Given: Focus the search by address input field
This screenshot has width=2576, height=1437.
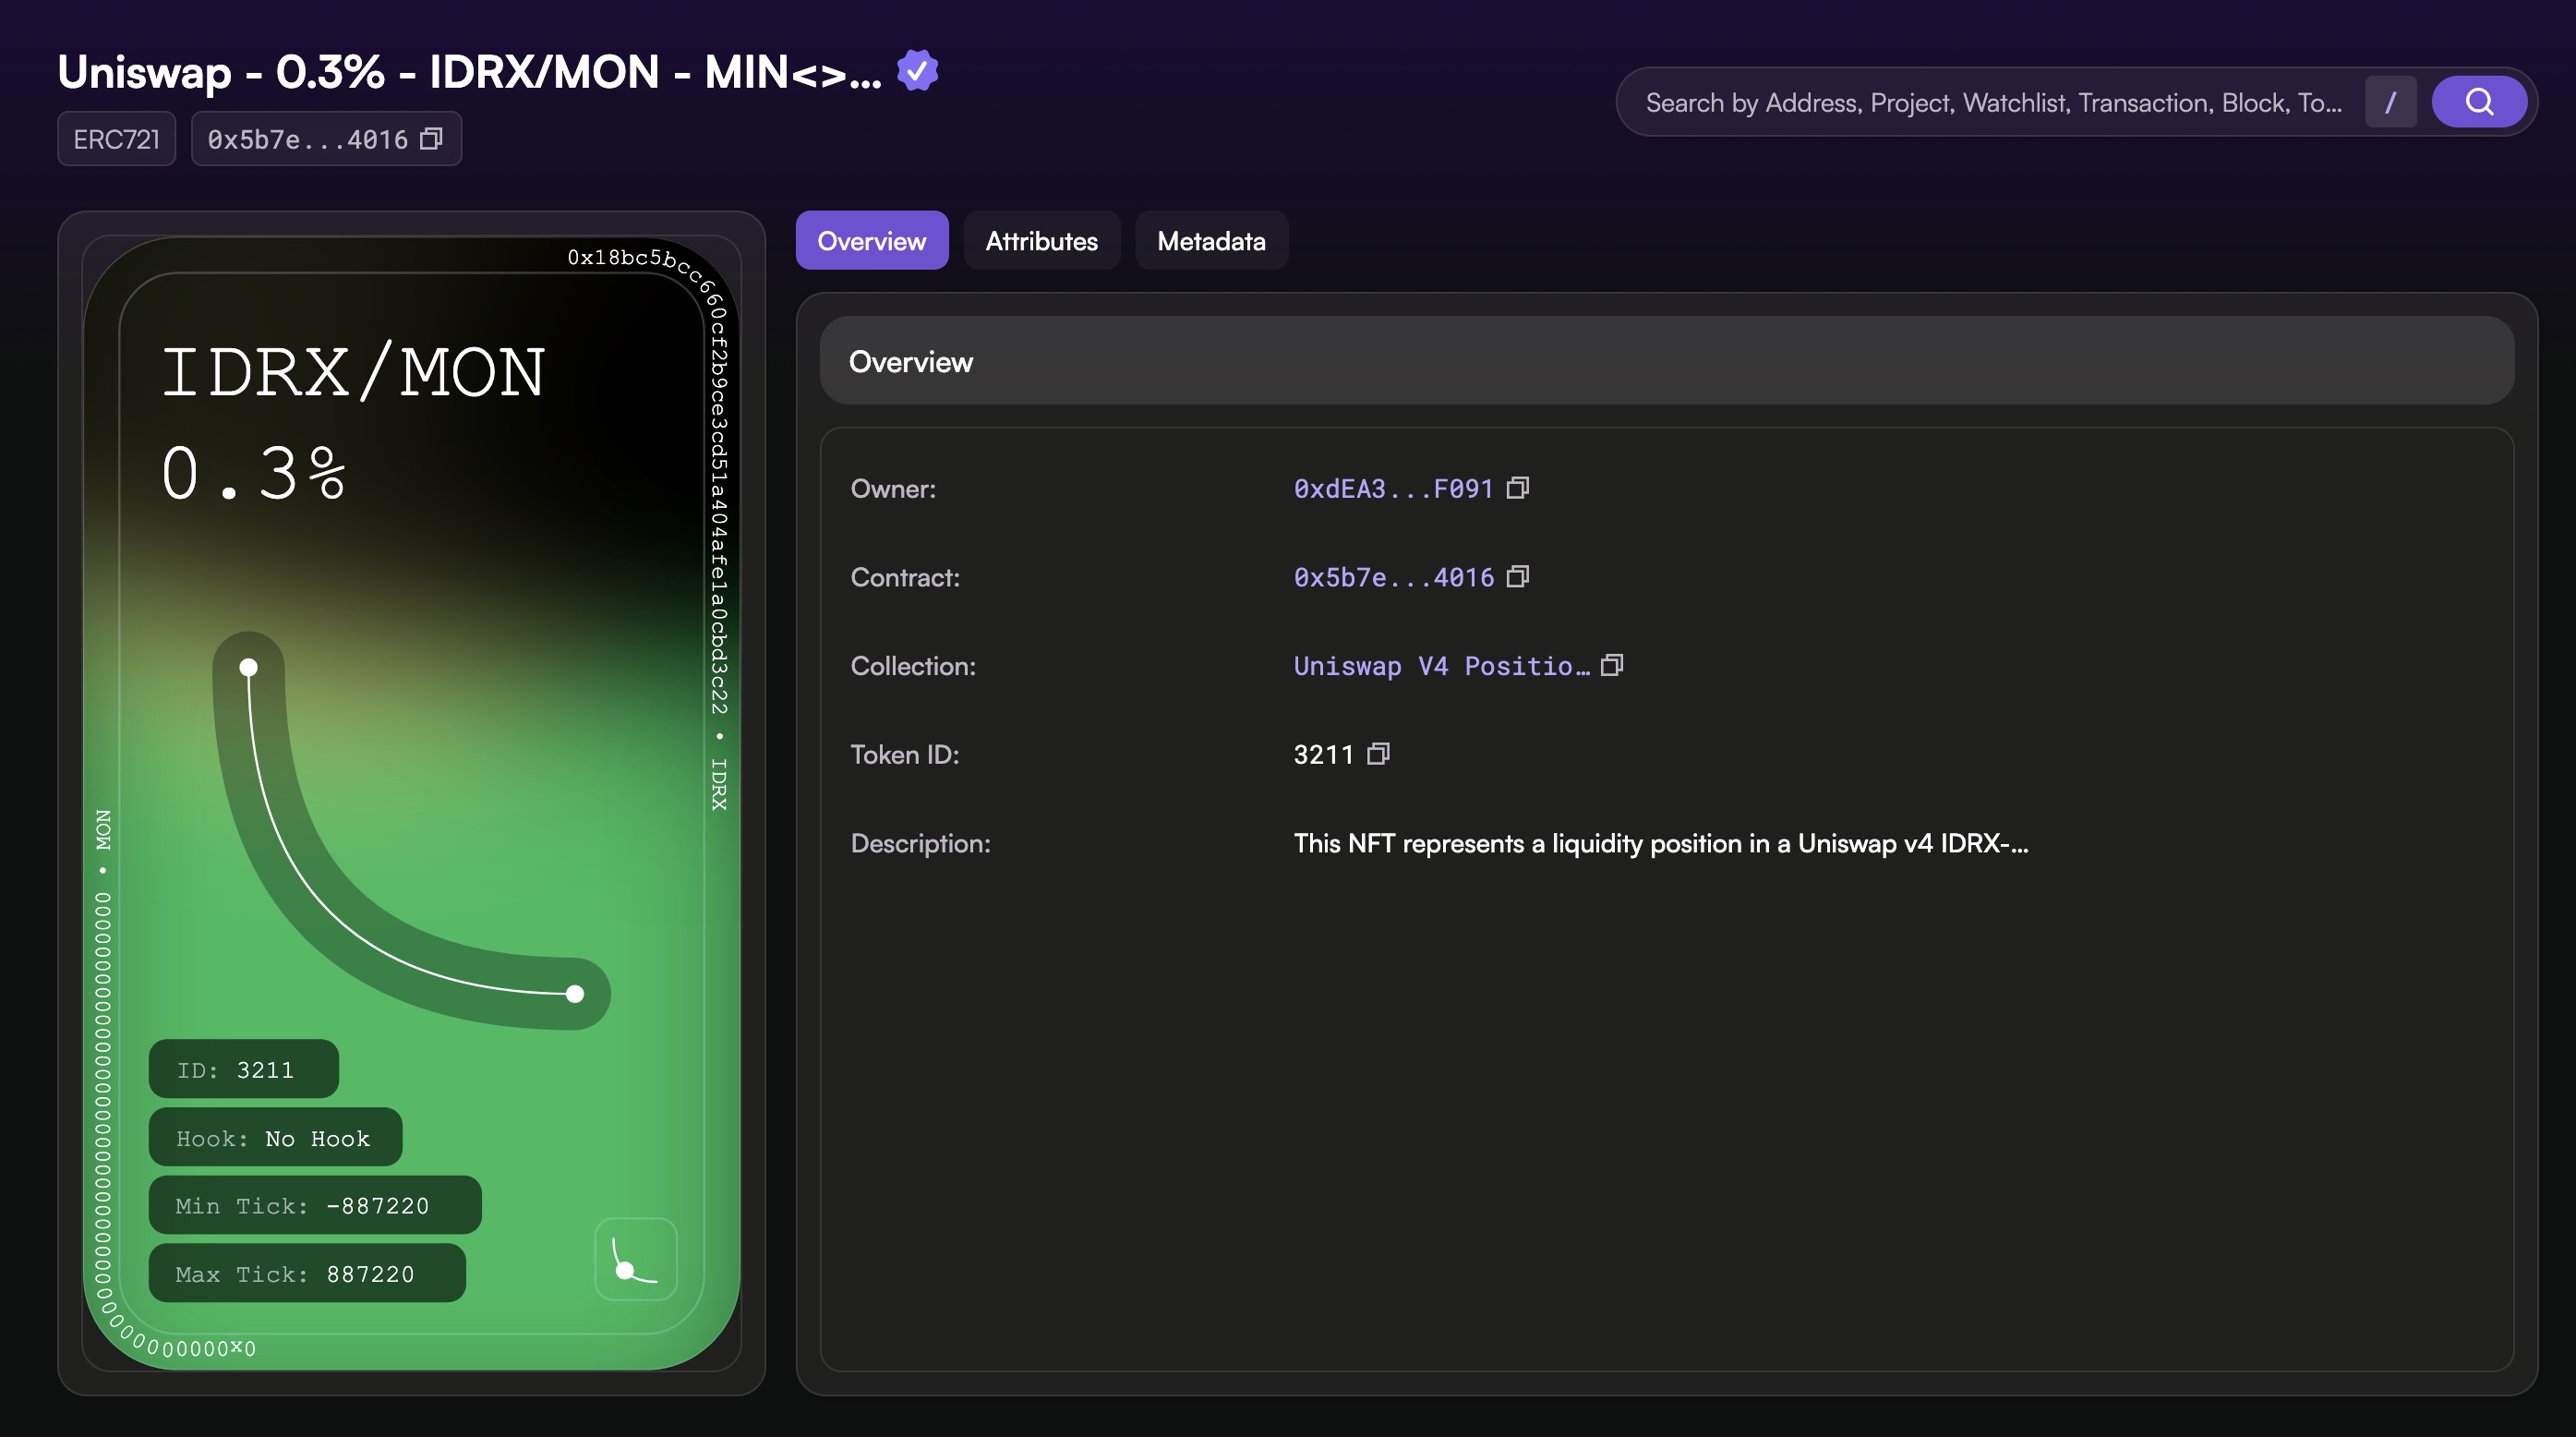Looking at the screenshot, I should click(x=1992, y=103).
